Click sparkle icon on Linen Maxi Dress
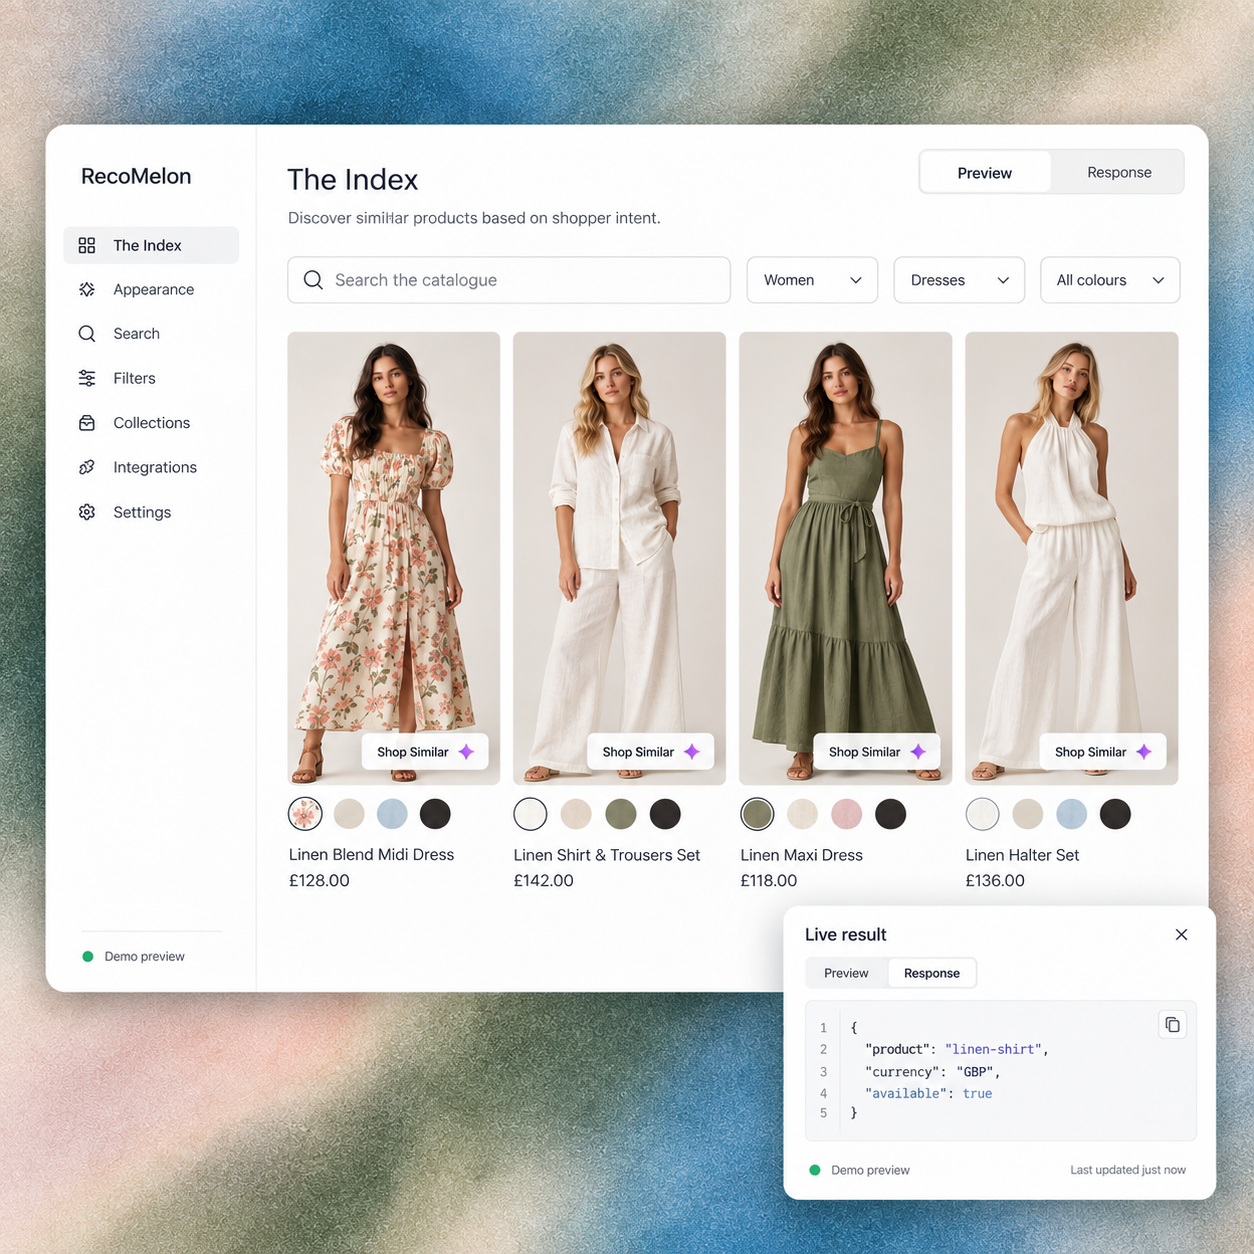The width and height of the screenshot is (1254, 1254). [918, 752]
